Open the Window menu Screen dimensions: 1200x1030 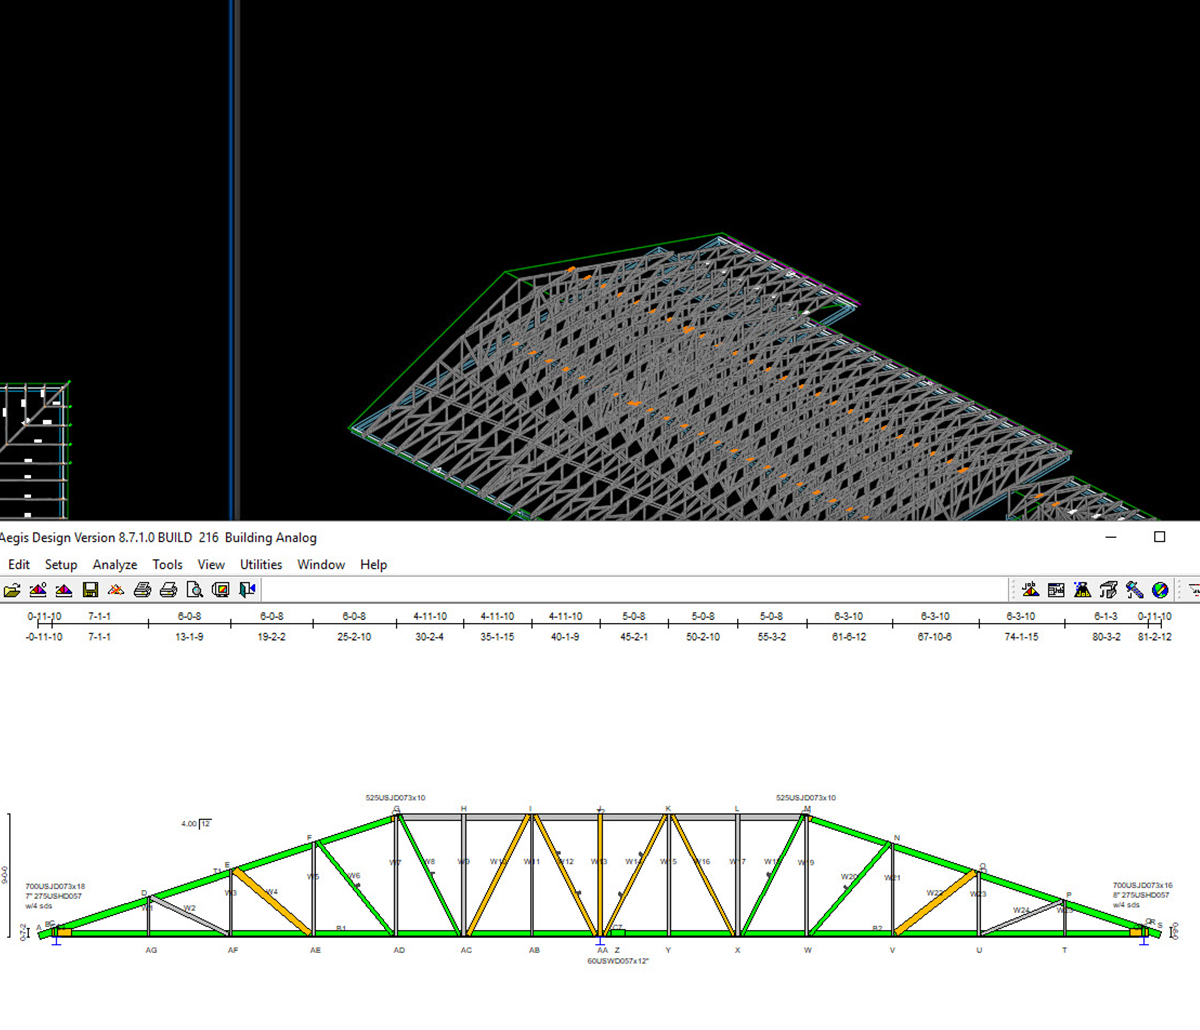[x=320, y=564]
